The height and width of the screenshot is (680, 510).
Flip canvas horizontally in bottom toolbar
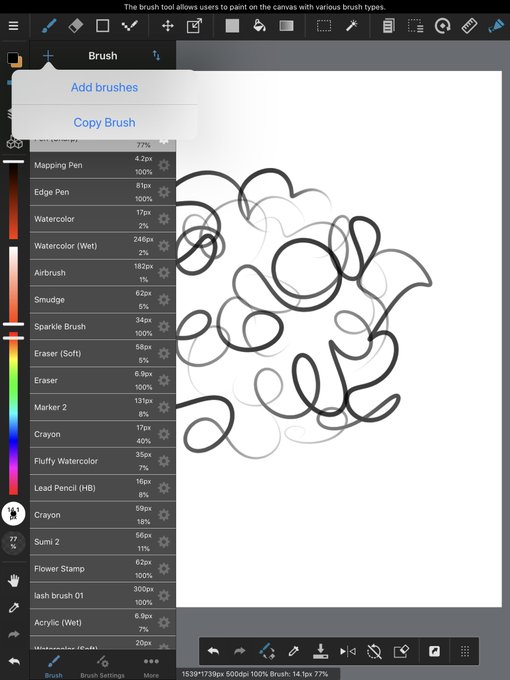[347, 651]
